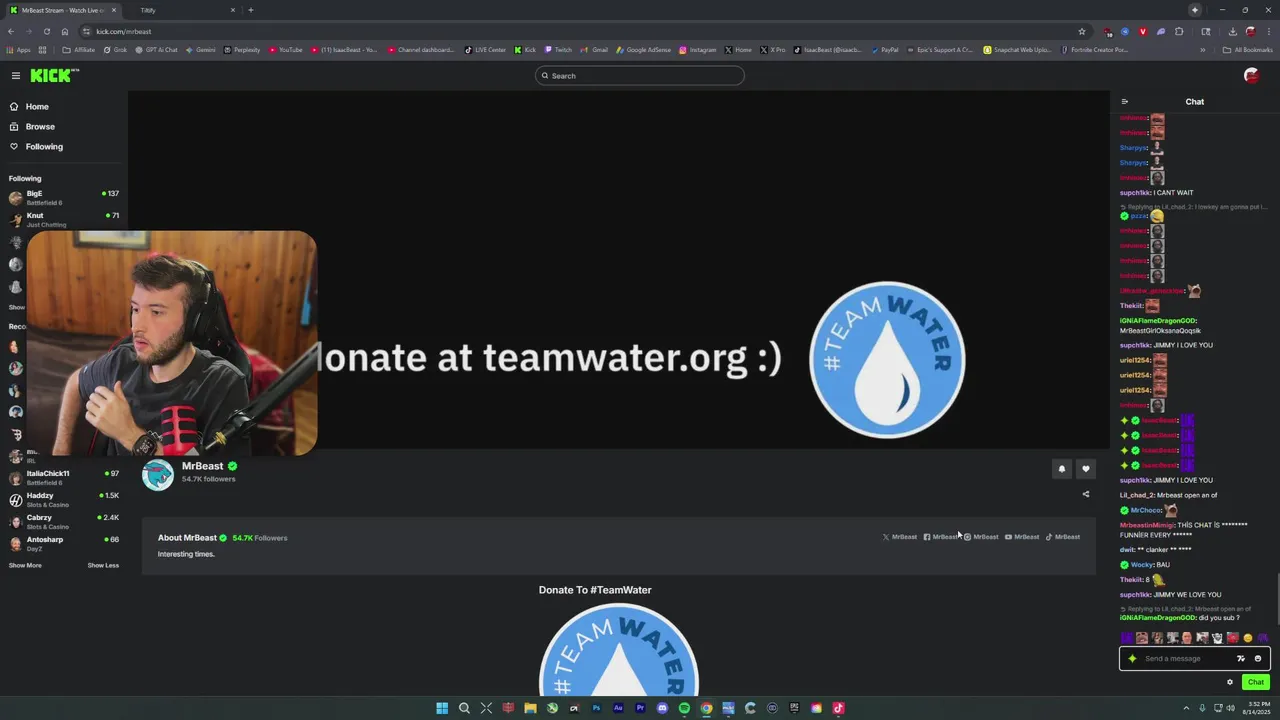Viewport: 1280px width, 720px height.
Task: Click the MrBeast channel avatar
Action: pos(157,475)
